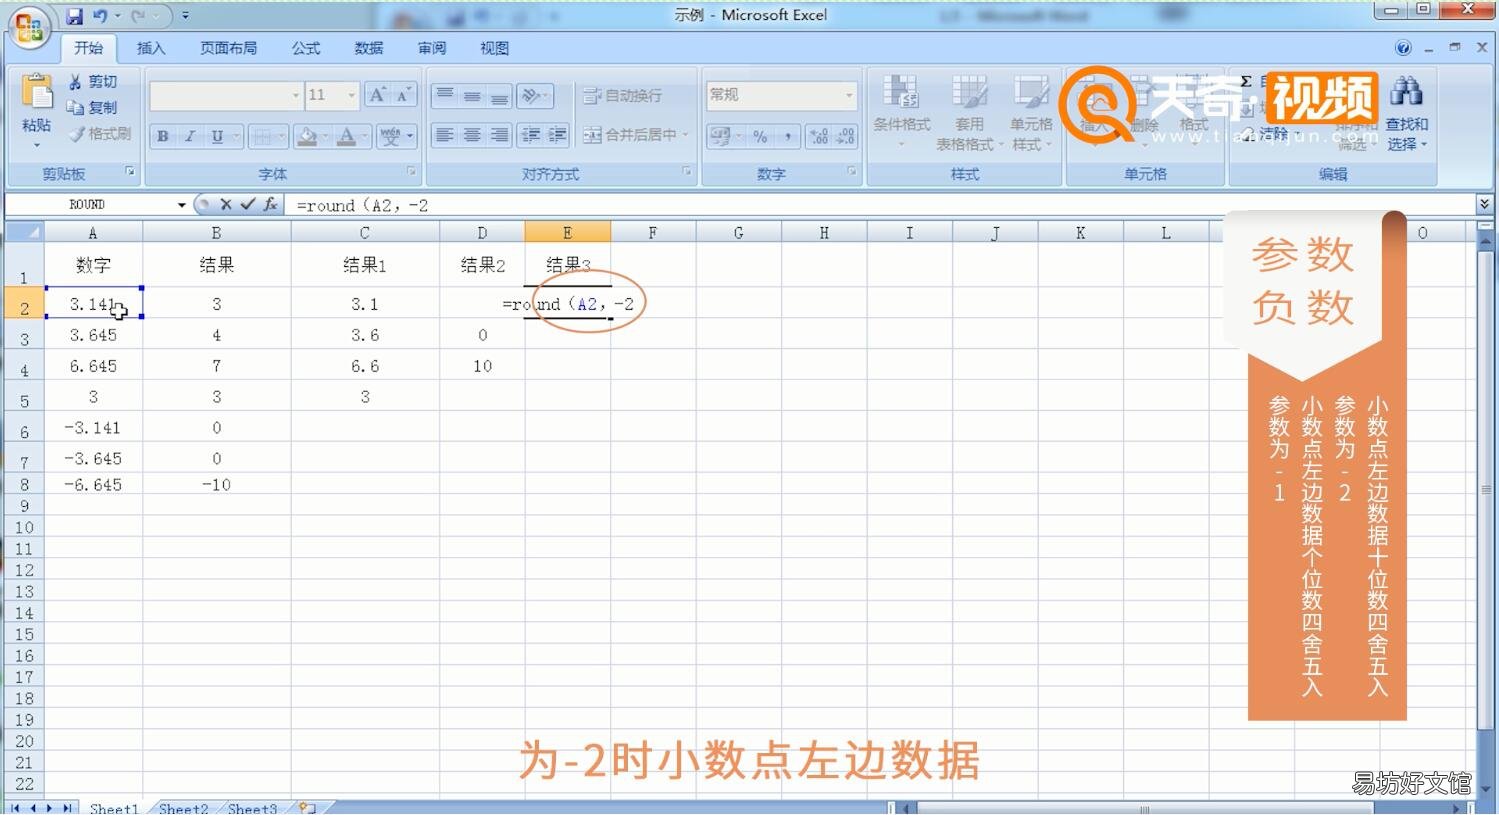The width and height of the screenshot is (1499, 815).
Task: Toggle align text left
Action: click(x=445, y=135)
